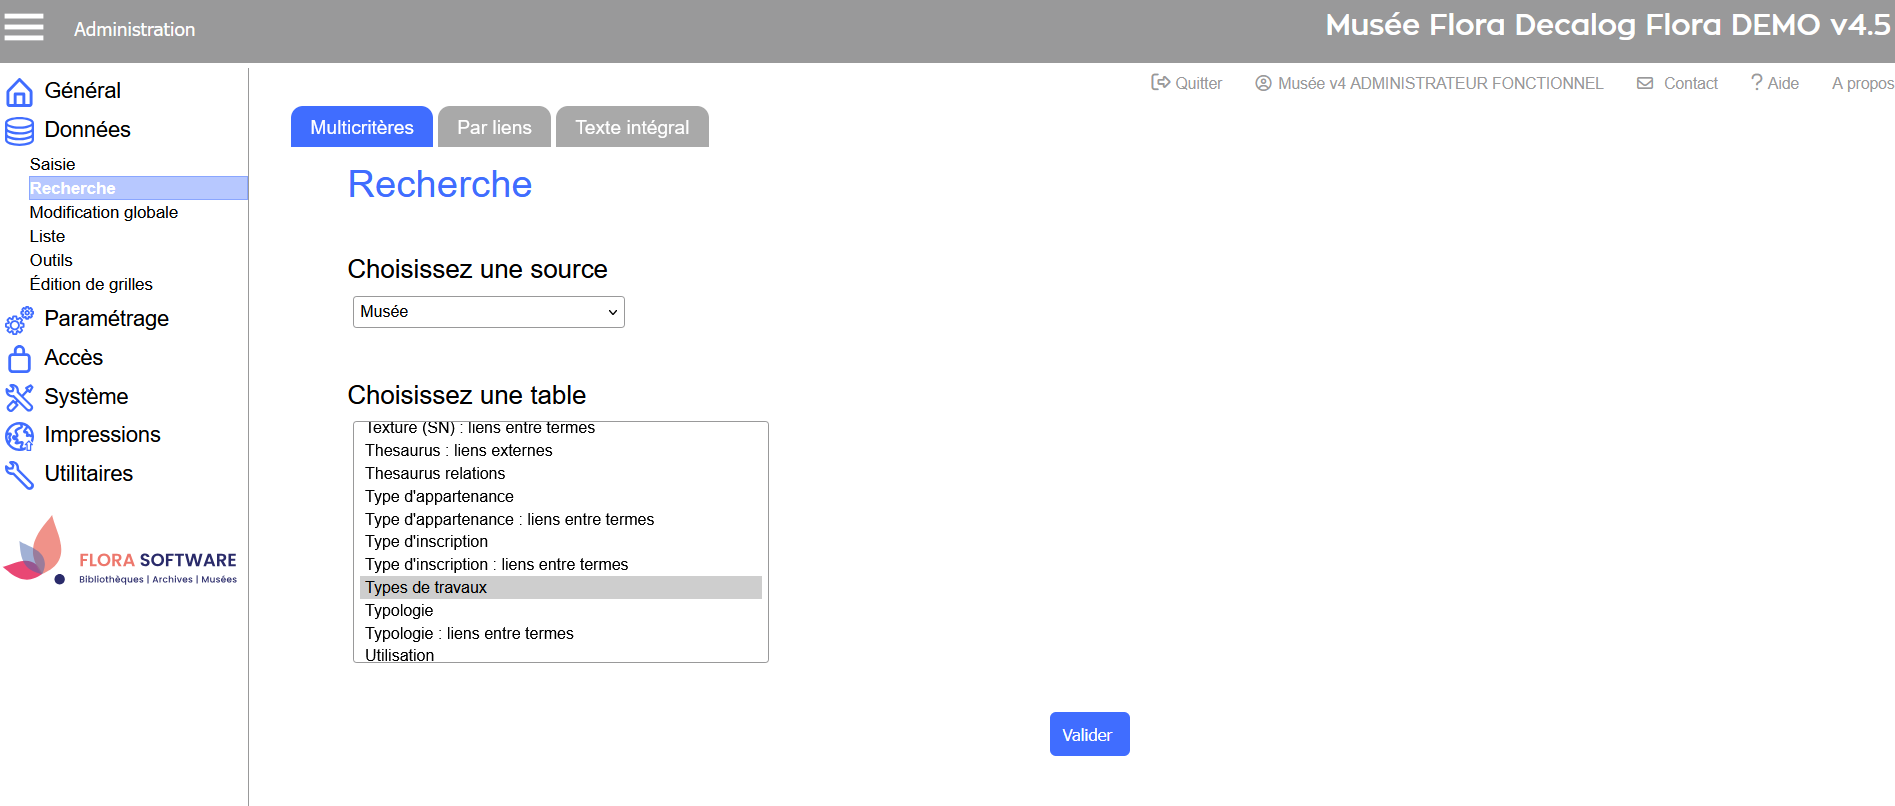
Task: Click the Flora Software logo
Action: point(120,552)
